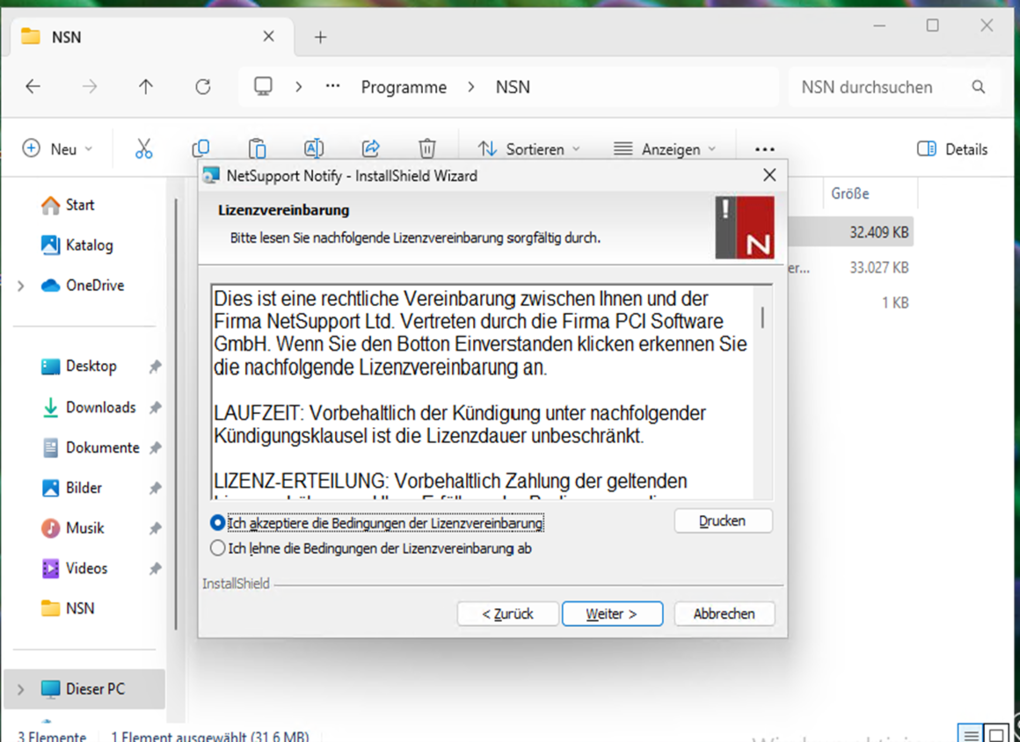This screenshot has width=1020, height=742.
Task: Expand the Dieser PC tree node
Action: [x=20, y=689]
